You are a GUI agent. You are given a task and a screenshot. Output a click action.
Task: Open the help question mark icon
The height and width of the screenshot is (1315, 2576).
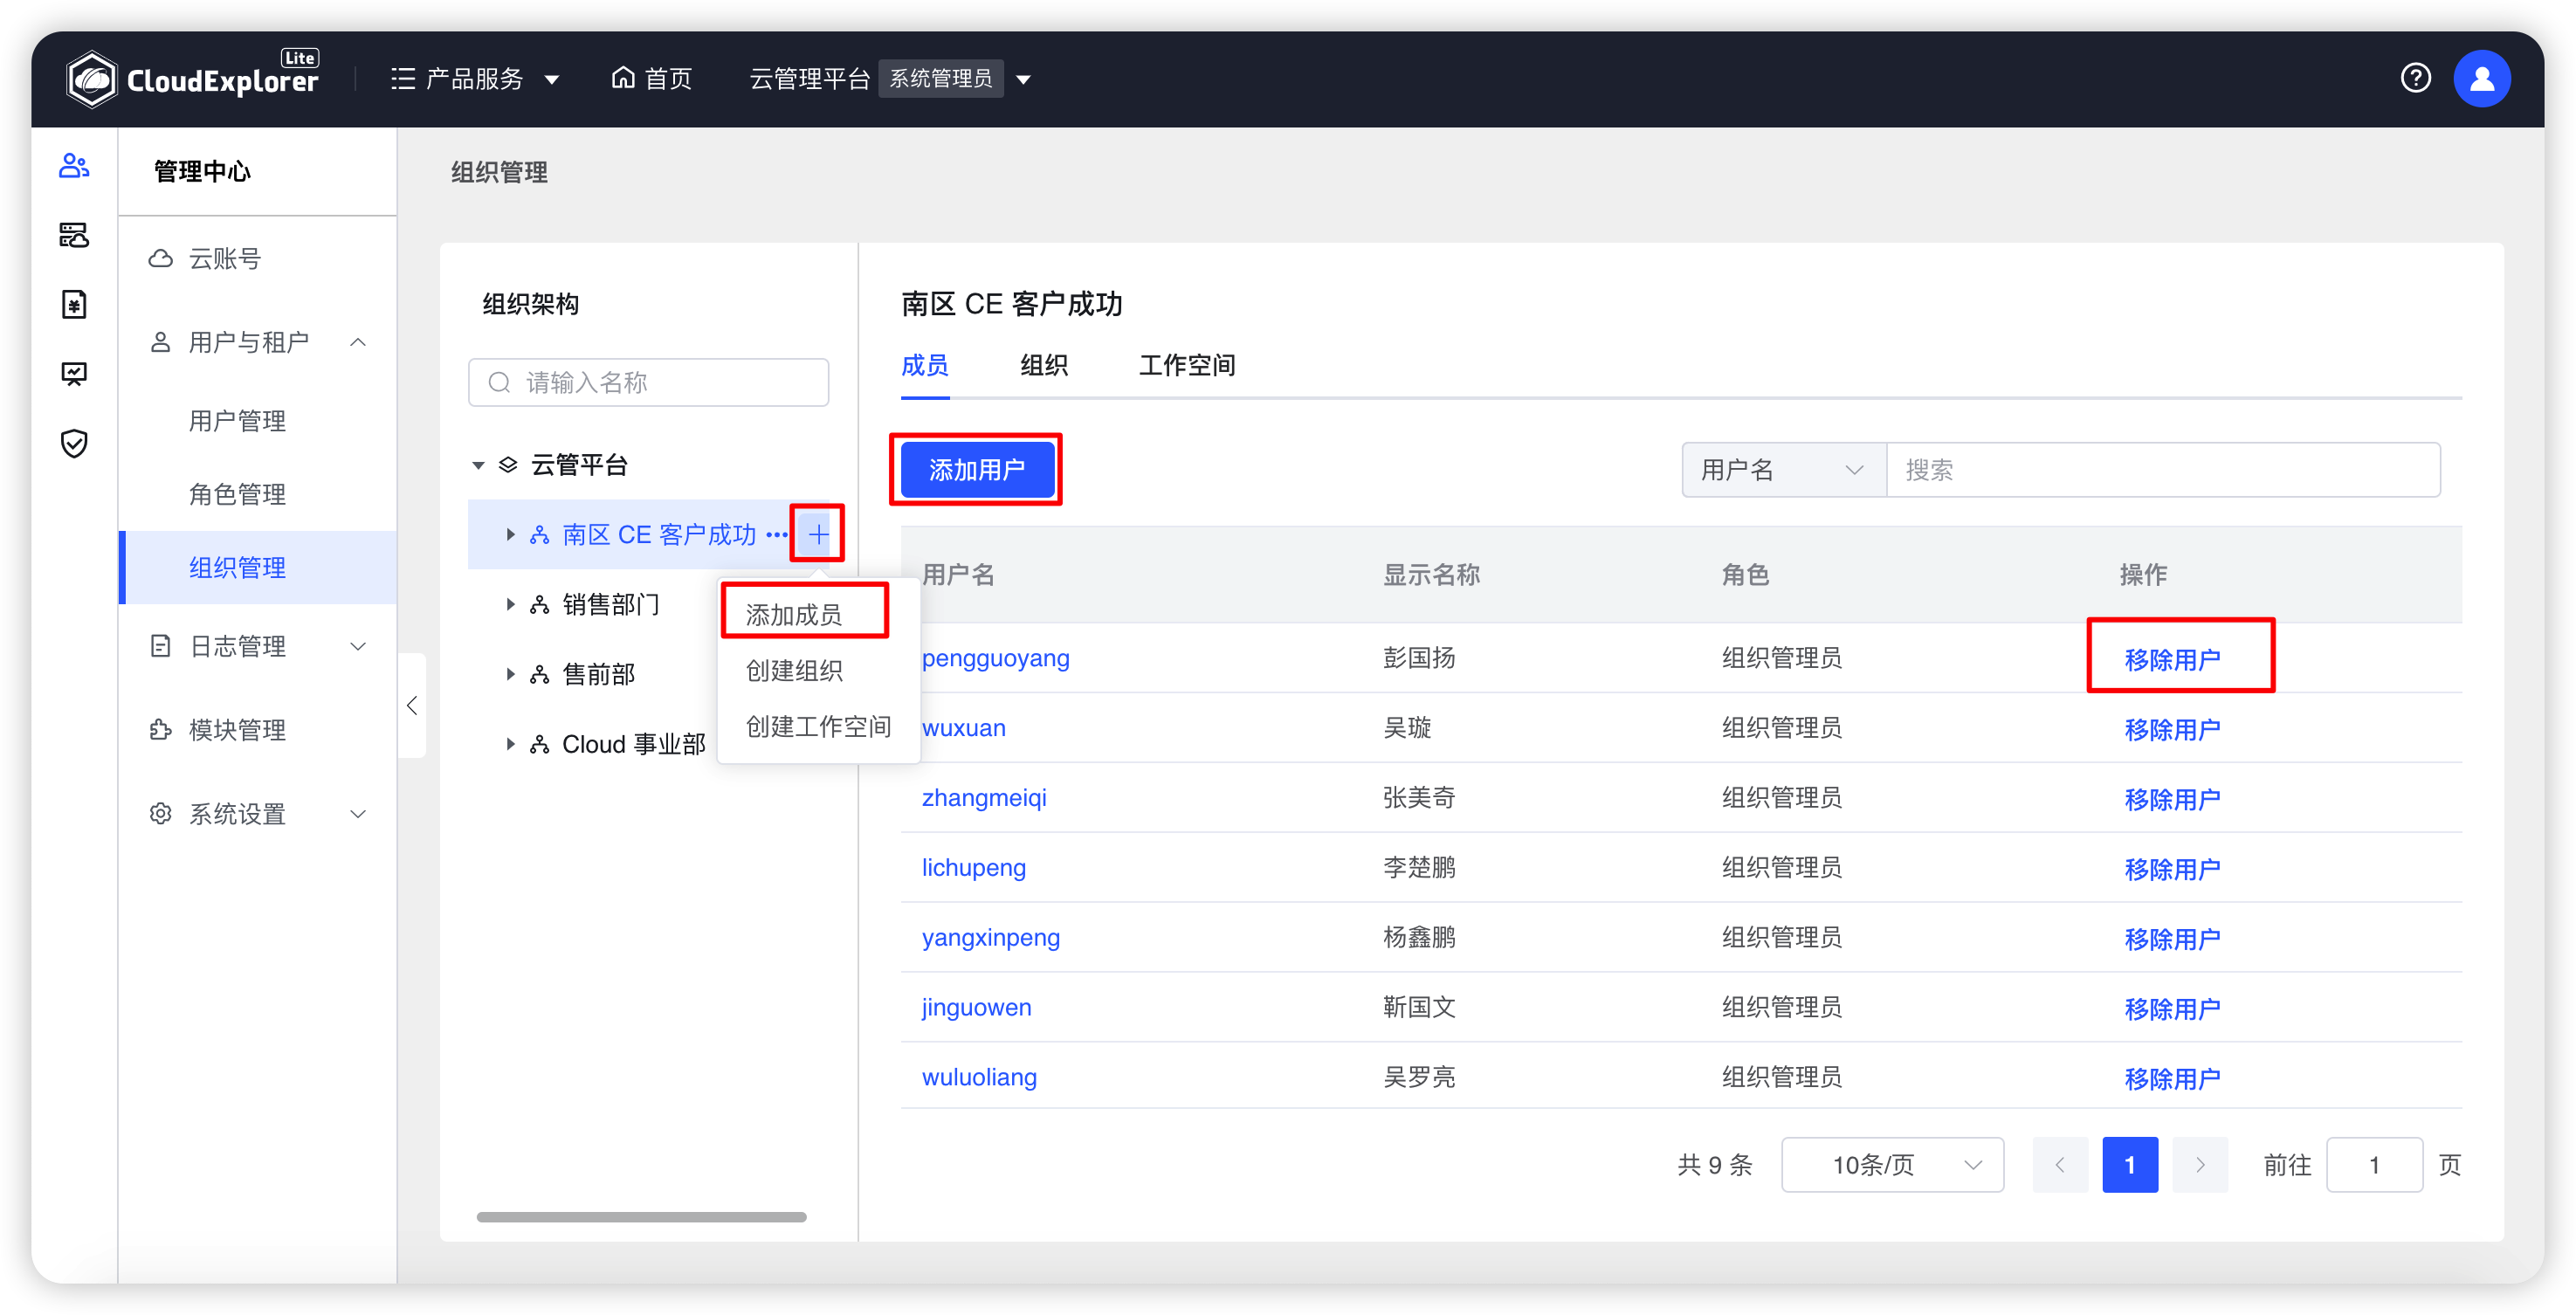[x=2415, y=78]
